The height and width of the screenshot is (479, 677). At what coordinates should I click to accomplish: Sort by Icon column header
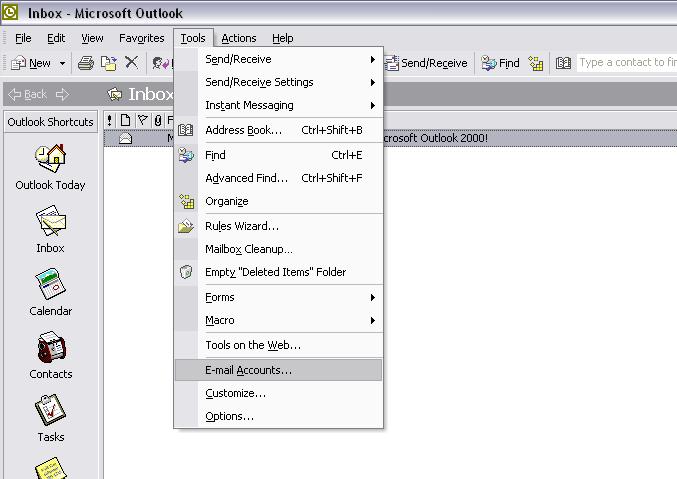coord(125,121)
